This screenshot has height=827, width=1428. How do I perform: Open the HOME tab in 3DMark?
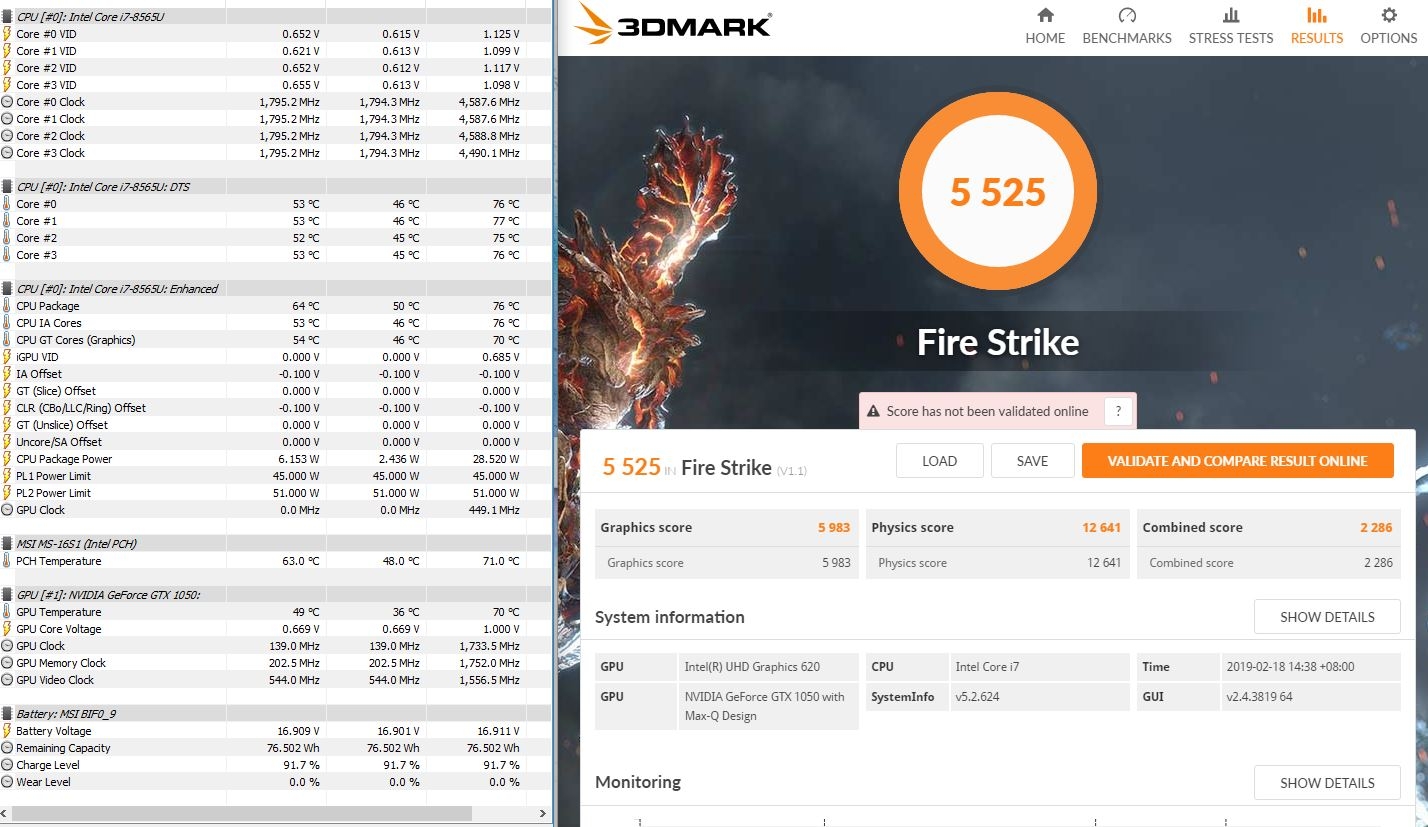coord(1045,26)
